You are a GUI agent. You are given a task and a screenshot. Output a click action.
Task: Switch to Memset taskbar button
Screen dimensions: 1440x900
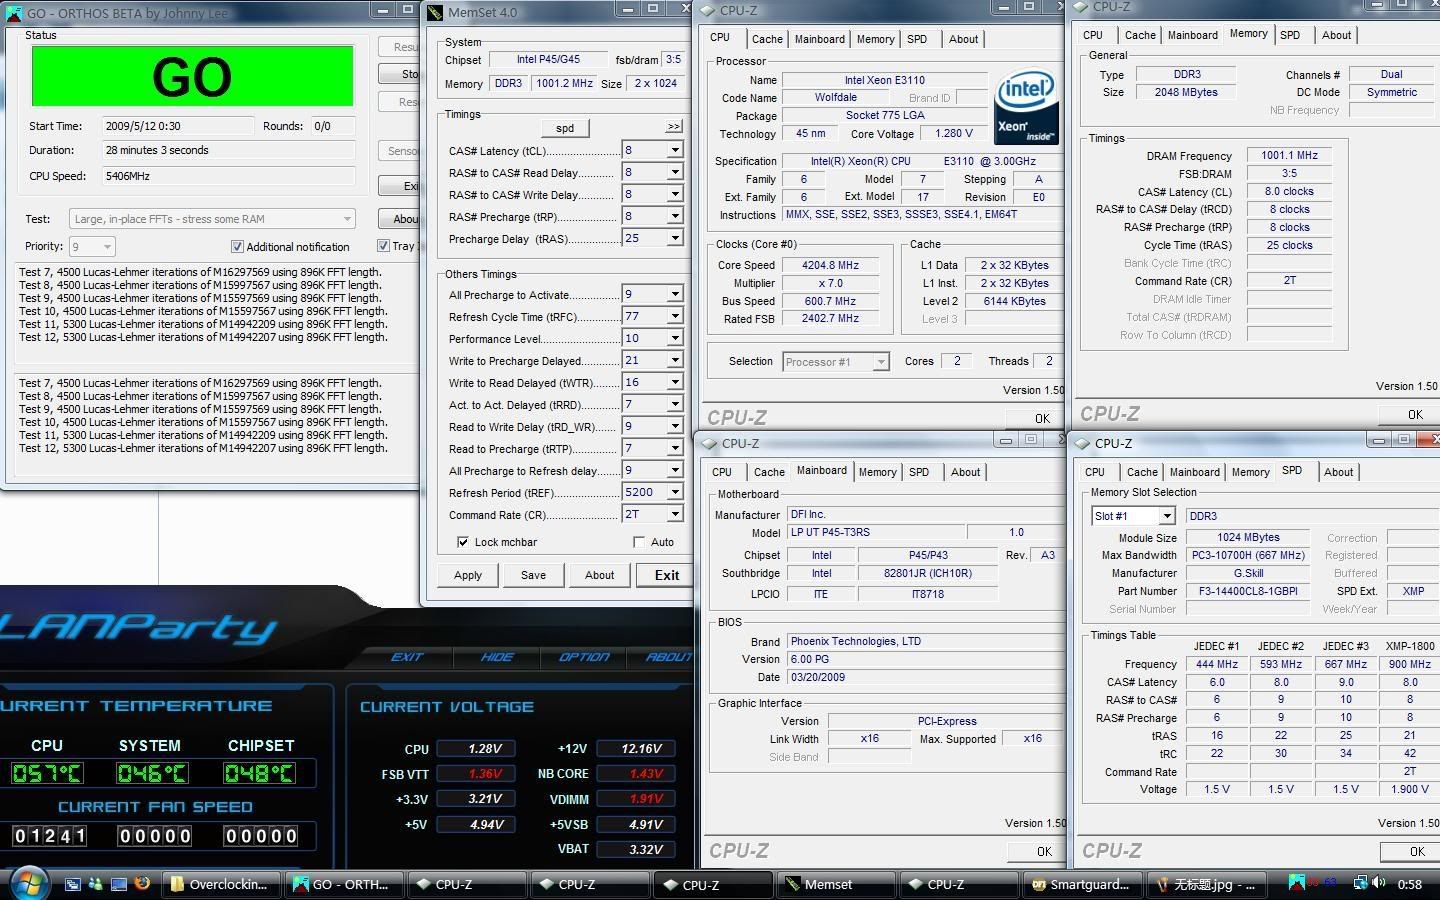pos(835,884)
